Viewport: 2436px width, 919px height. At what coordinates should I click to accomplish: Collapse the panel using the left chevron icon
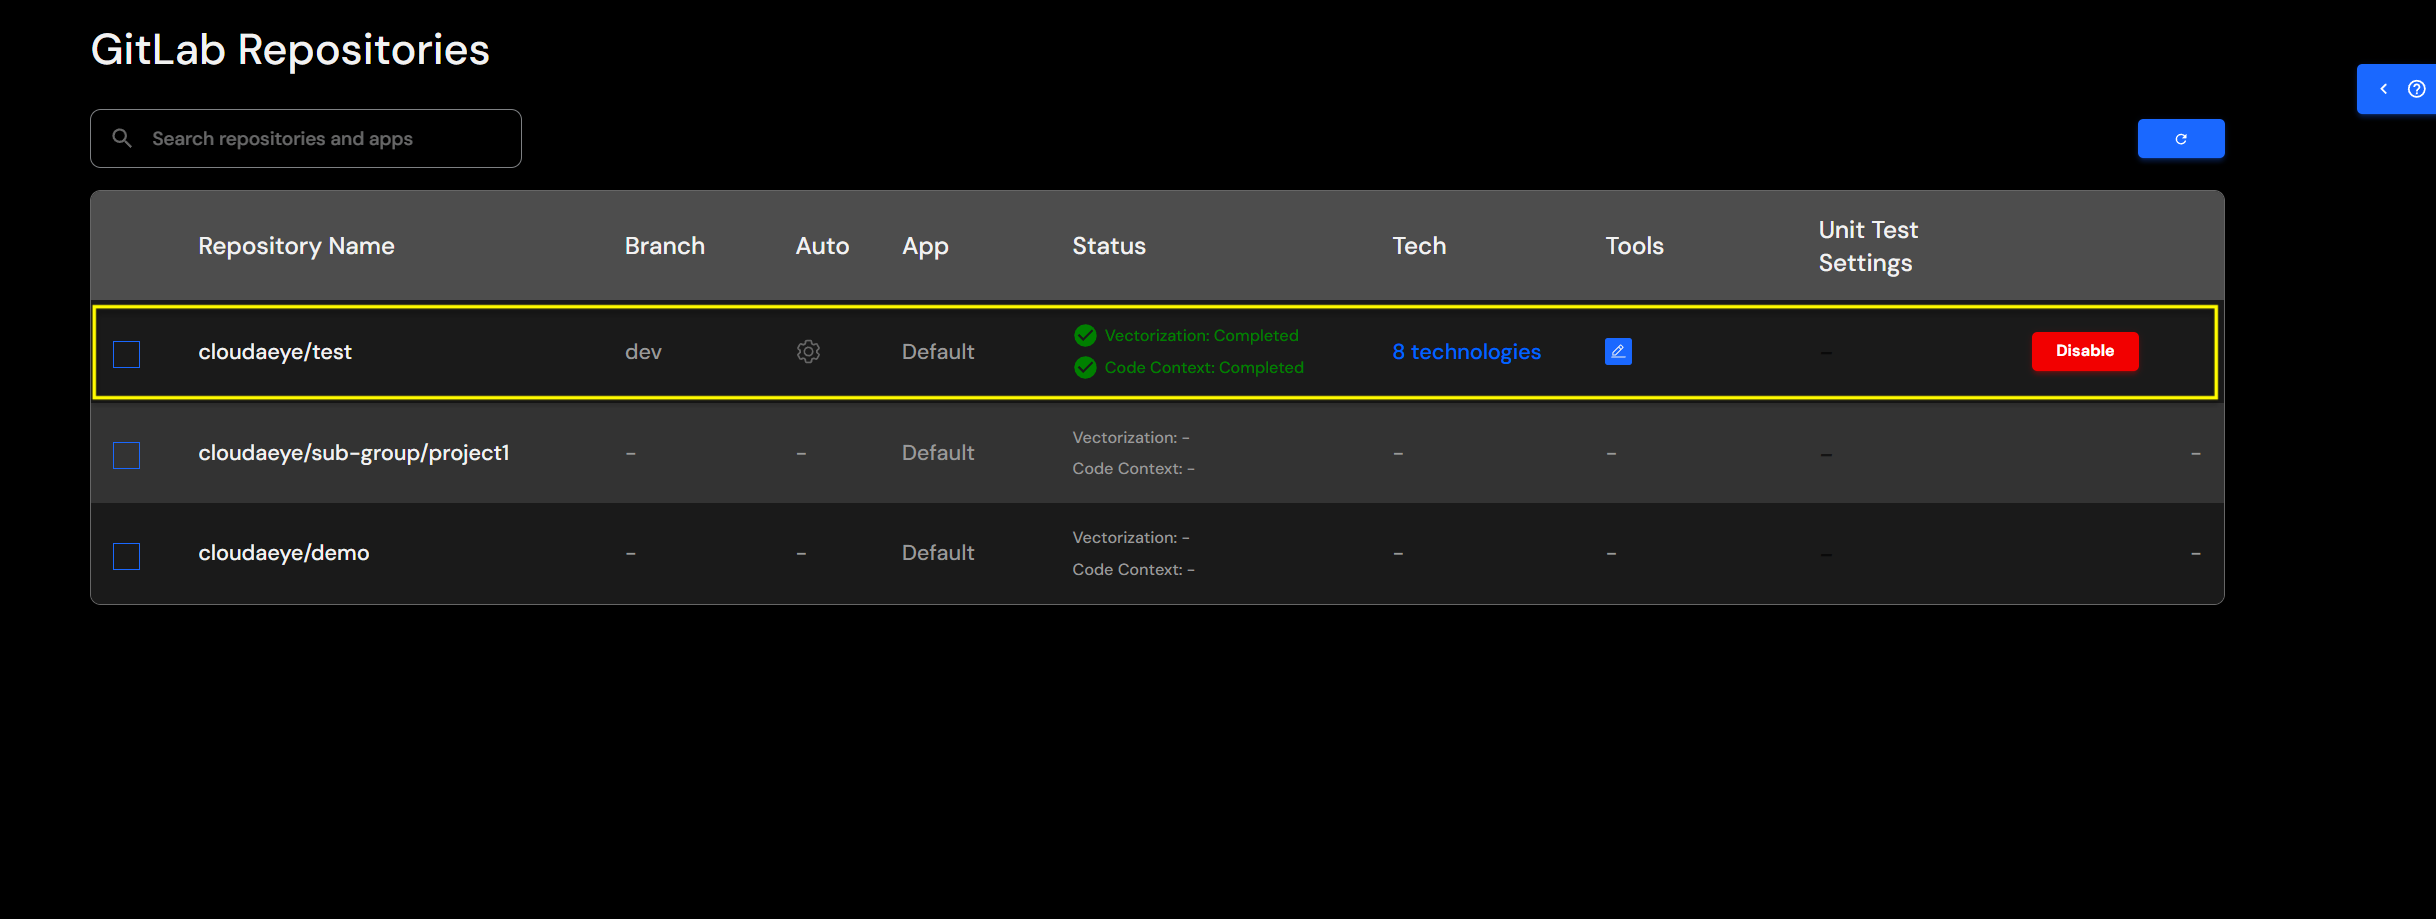coord(2384,88)
